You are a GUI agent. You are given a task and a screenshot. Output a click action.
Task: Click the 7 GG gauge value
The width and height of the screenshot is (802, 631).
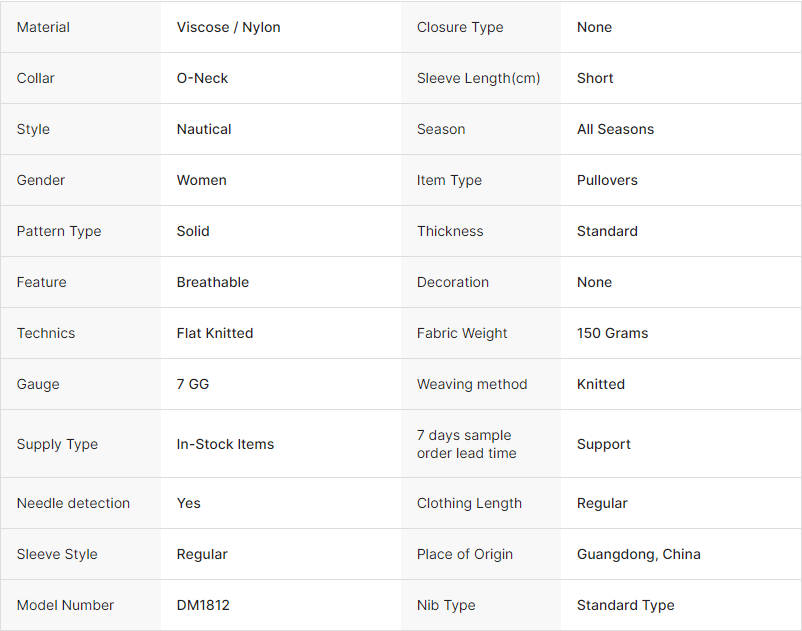(193, 384)
